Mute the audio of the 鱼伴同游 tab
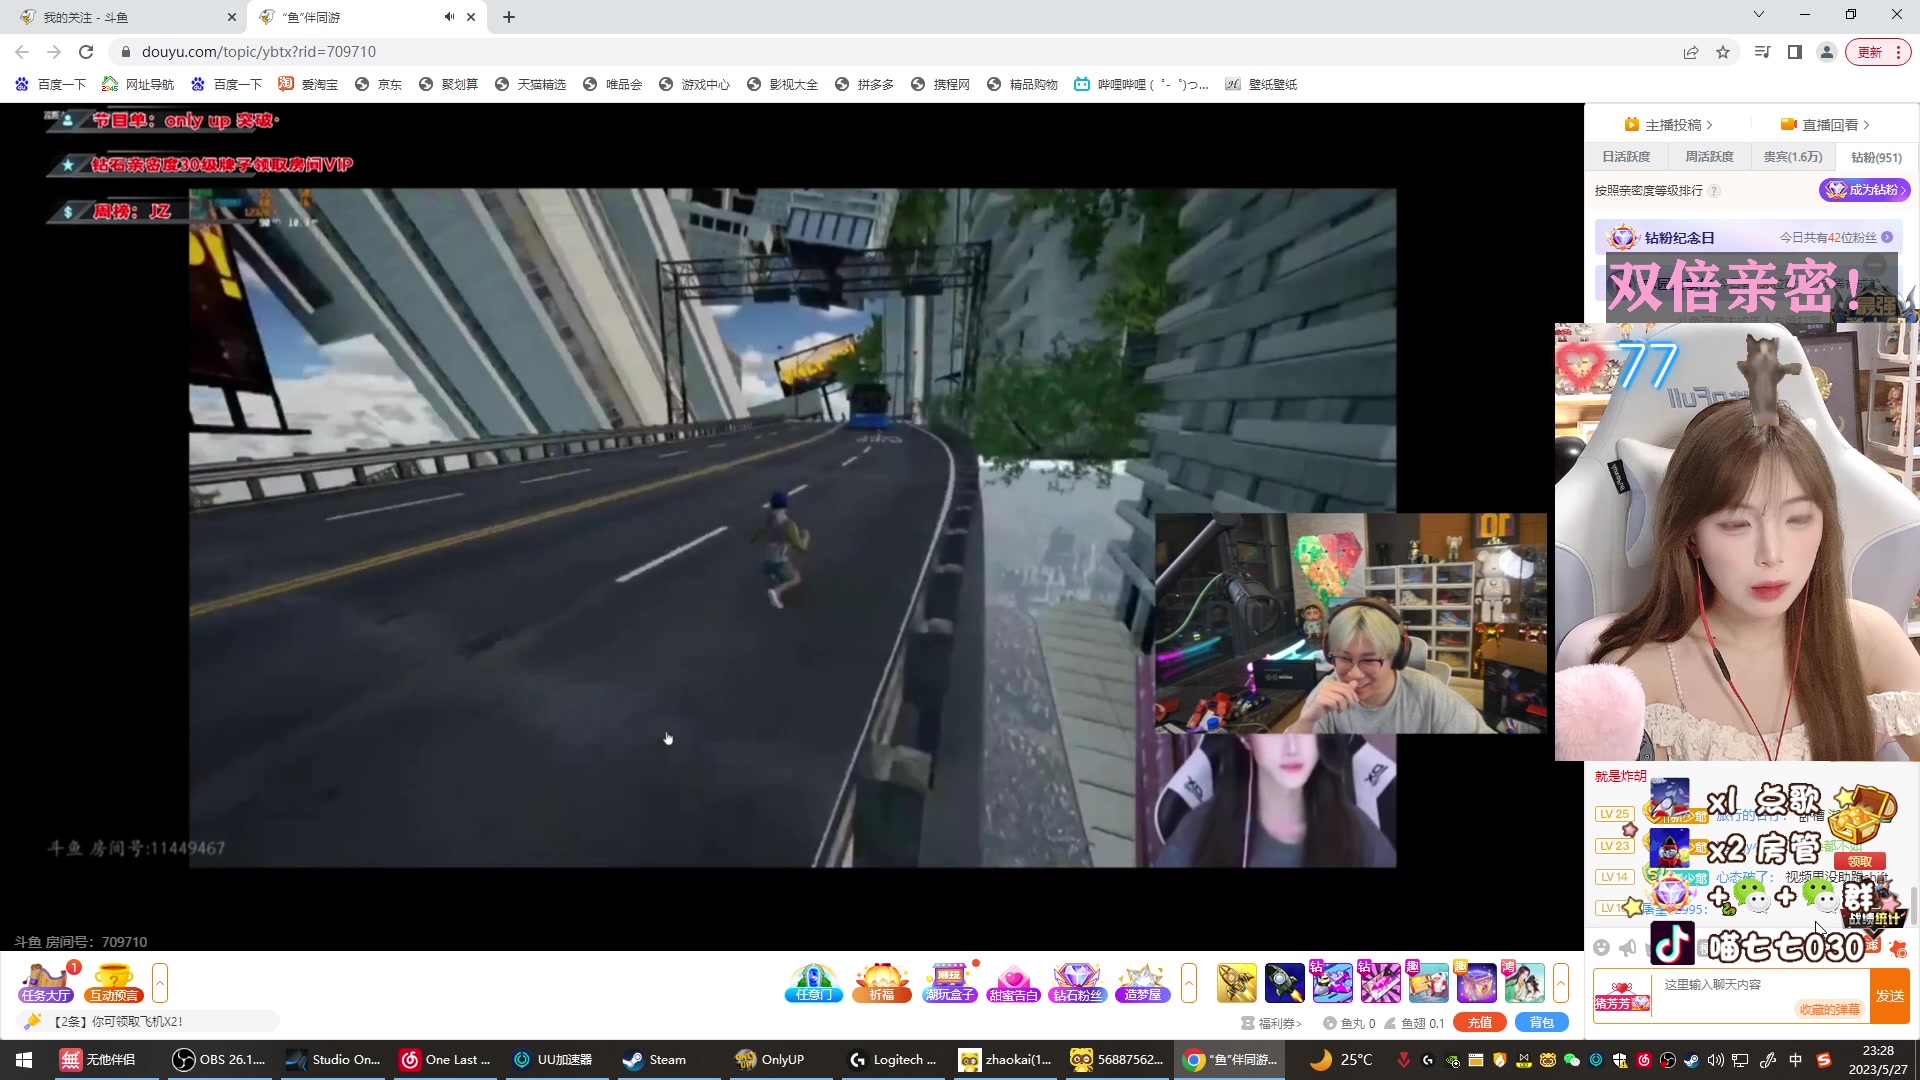 [449, 17]
